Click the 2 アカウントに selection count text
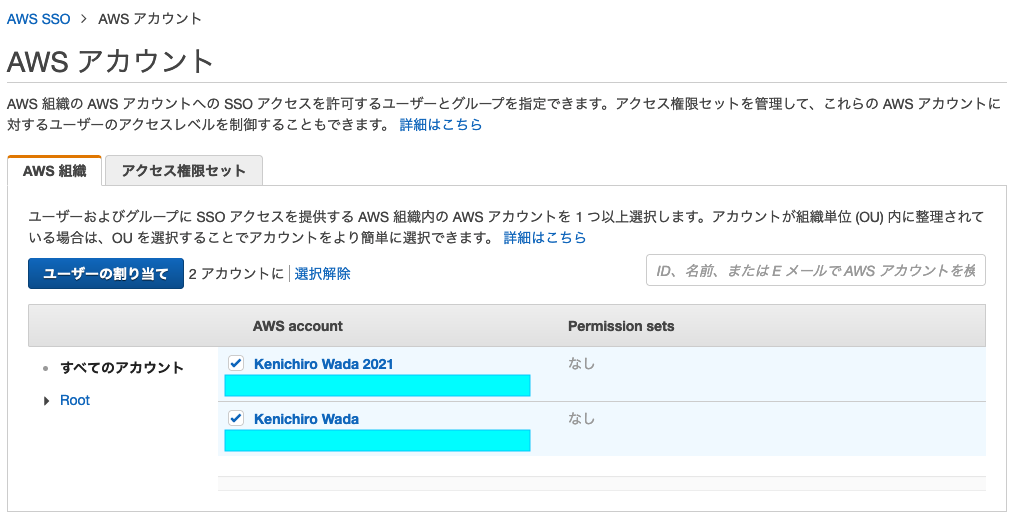Screen dimensions: 1021x526 (x=236, y=273)
